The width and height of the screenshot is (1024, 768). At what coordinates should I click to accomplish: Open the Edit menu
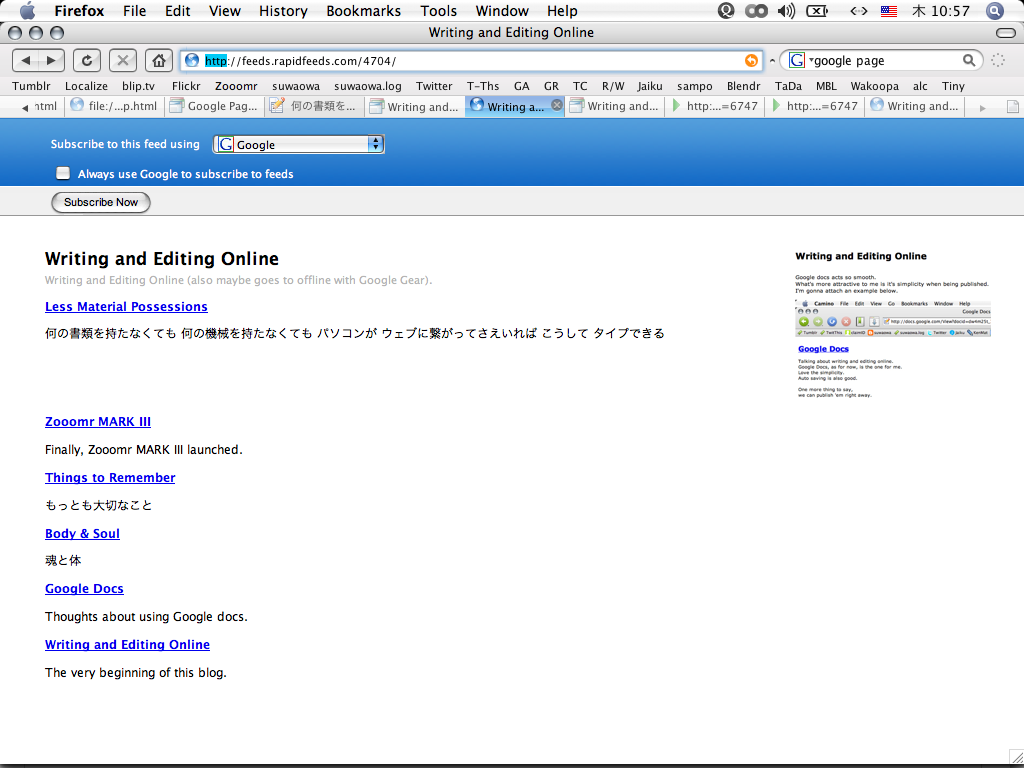coord(178,11)
